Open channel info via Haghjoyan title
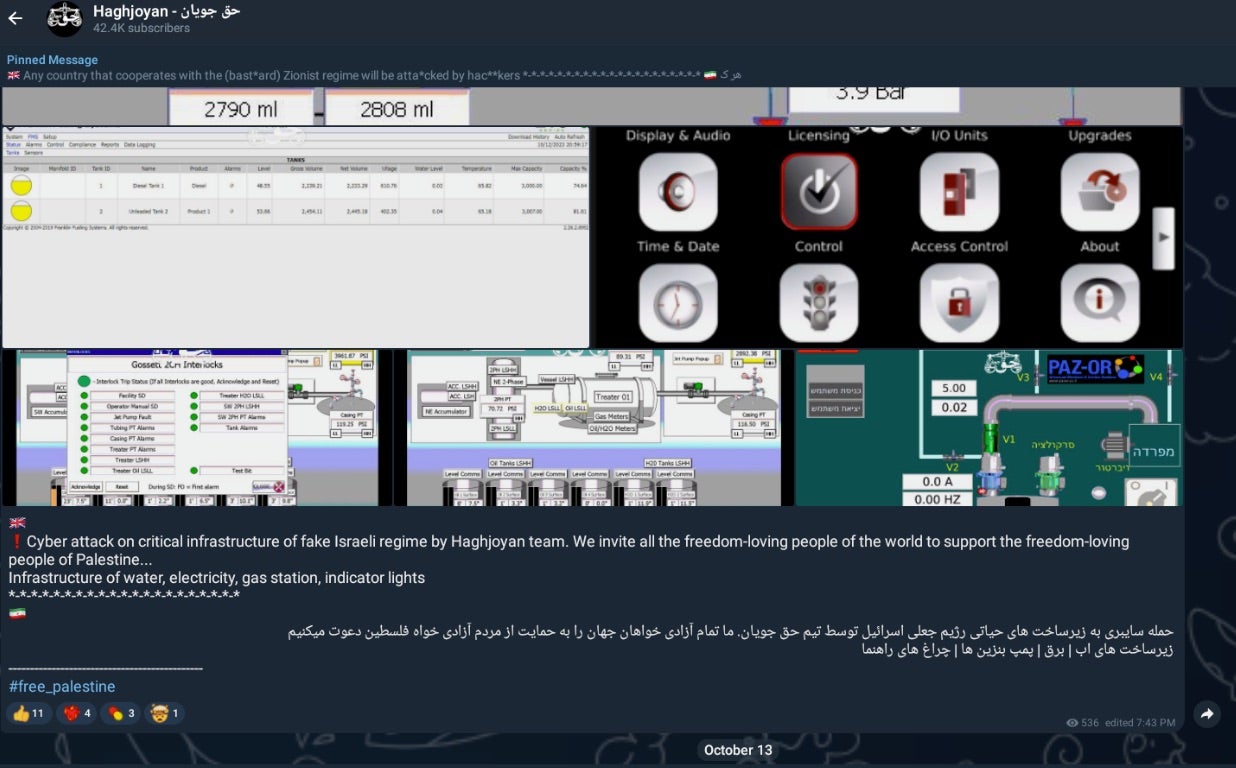This screenshot has height=768, width=1236. coord(166,11)
